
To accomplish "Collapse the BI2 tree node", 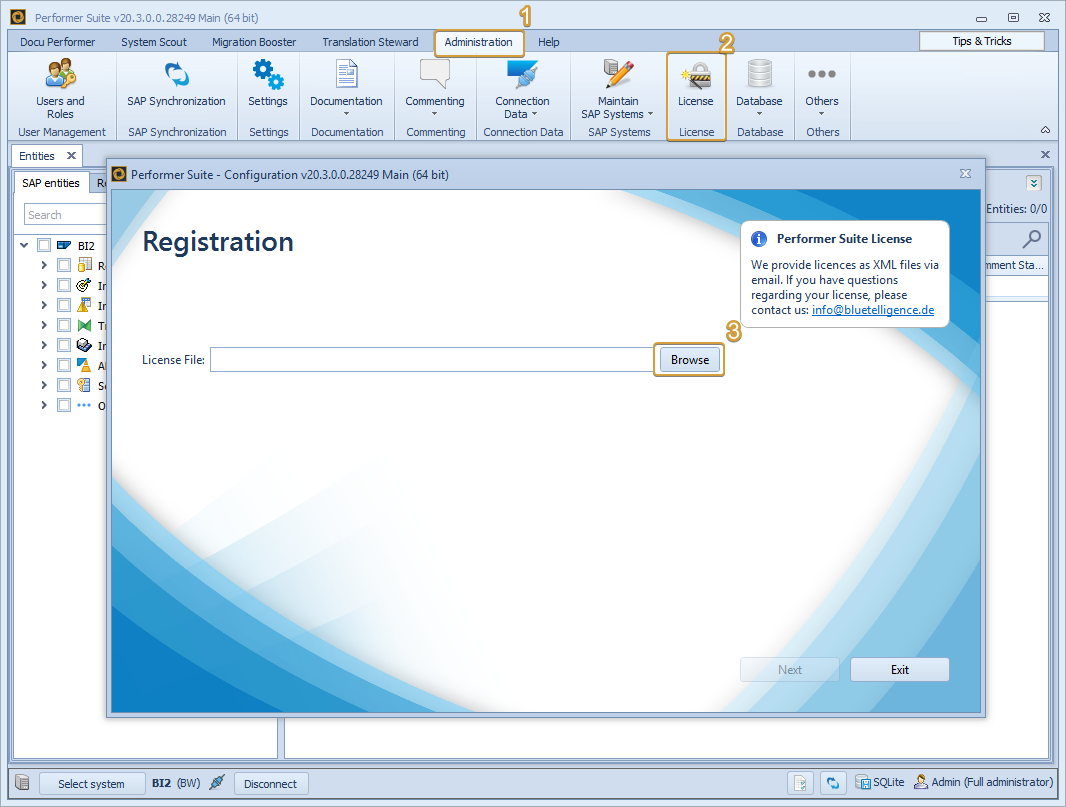I will coord(23,244).
